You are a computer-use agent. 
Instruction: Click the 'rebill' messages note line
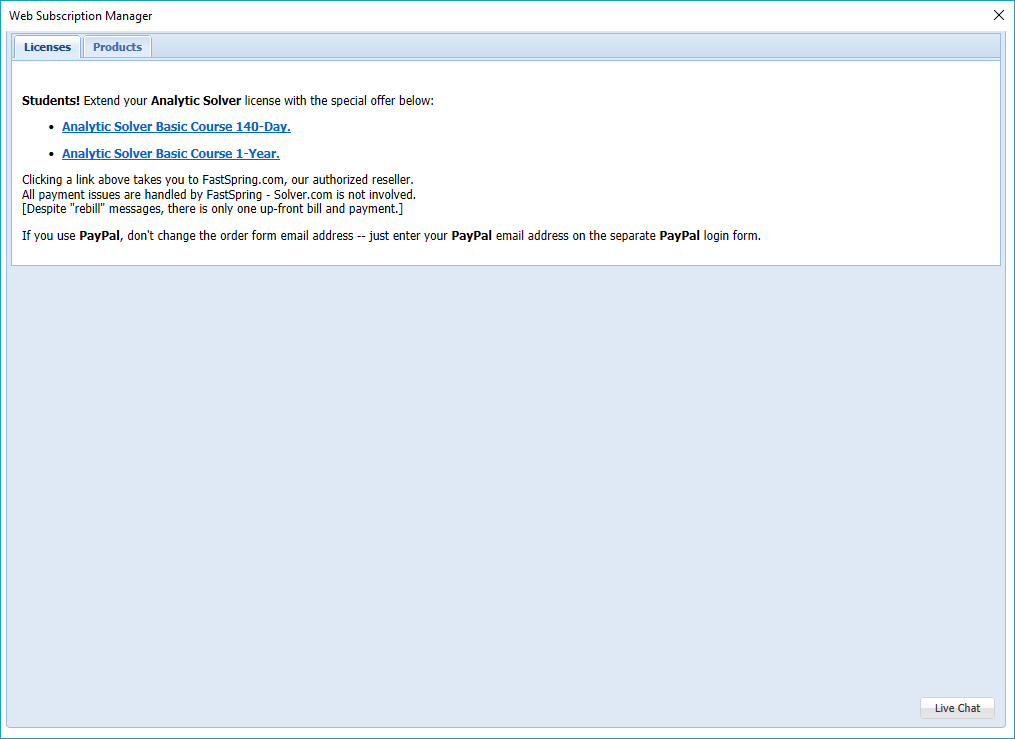212,208
